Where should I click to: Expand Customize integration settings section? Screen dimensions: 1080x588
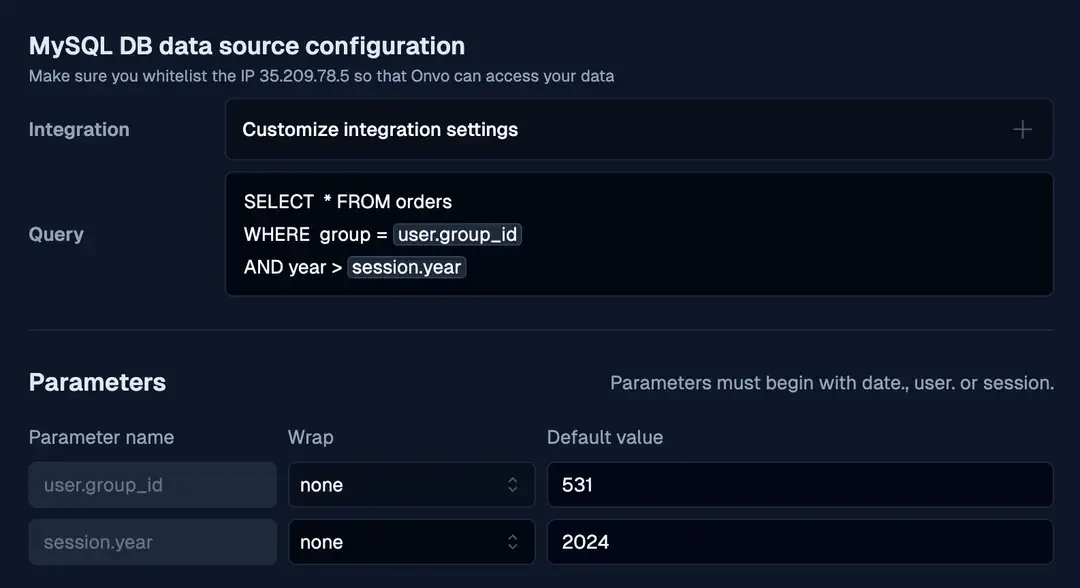(380, 130)
